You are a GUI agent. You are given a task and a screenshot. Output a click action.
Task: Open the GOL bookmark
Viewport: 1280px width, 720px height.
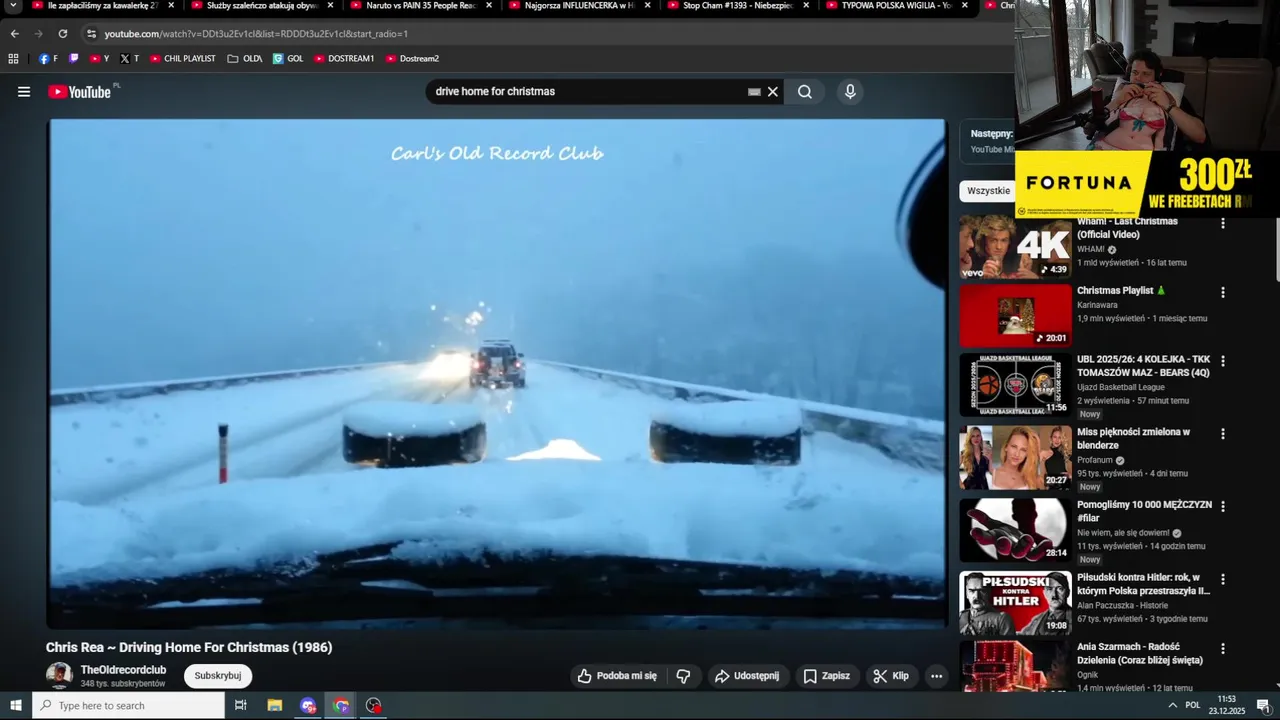pos(288,59)
